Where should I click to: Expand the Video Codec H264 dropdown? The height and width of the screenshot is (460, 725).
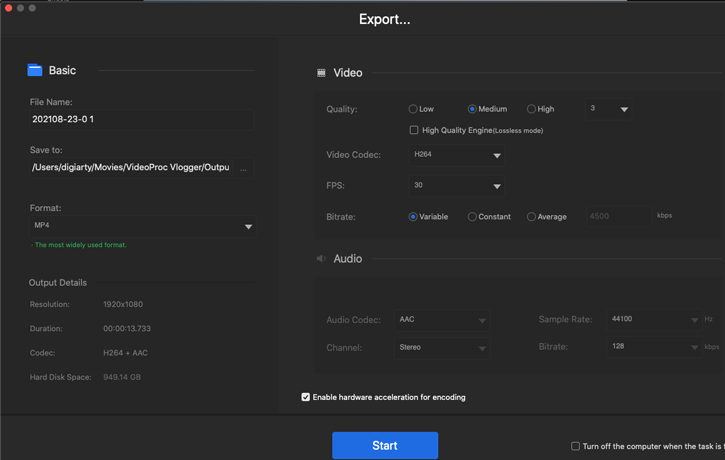coord(456,155)
